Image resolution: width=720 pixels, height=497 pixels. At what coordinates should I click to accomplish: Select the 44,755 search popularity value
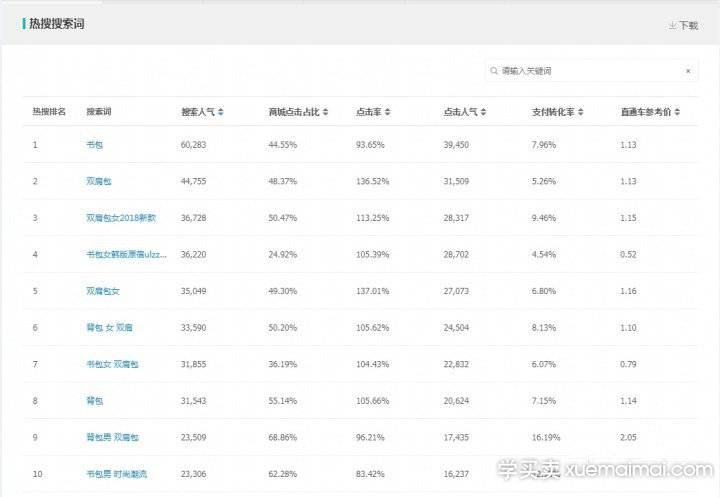pos(193,181)
